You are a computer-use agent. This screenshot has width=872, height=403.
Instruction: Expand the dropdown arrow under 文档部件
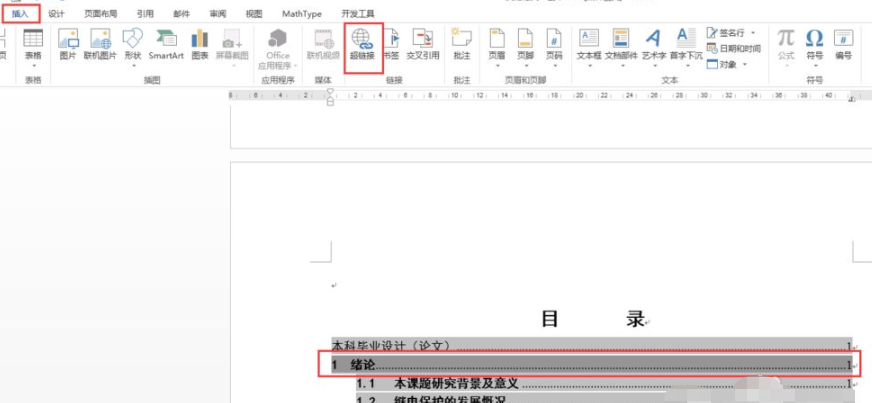point(622,66)
